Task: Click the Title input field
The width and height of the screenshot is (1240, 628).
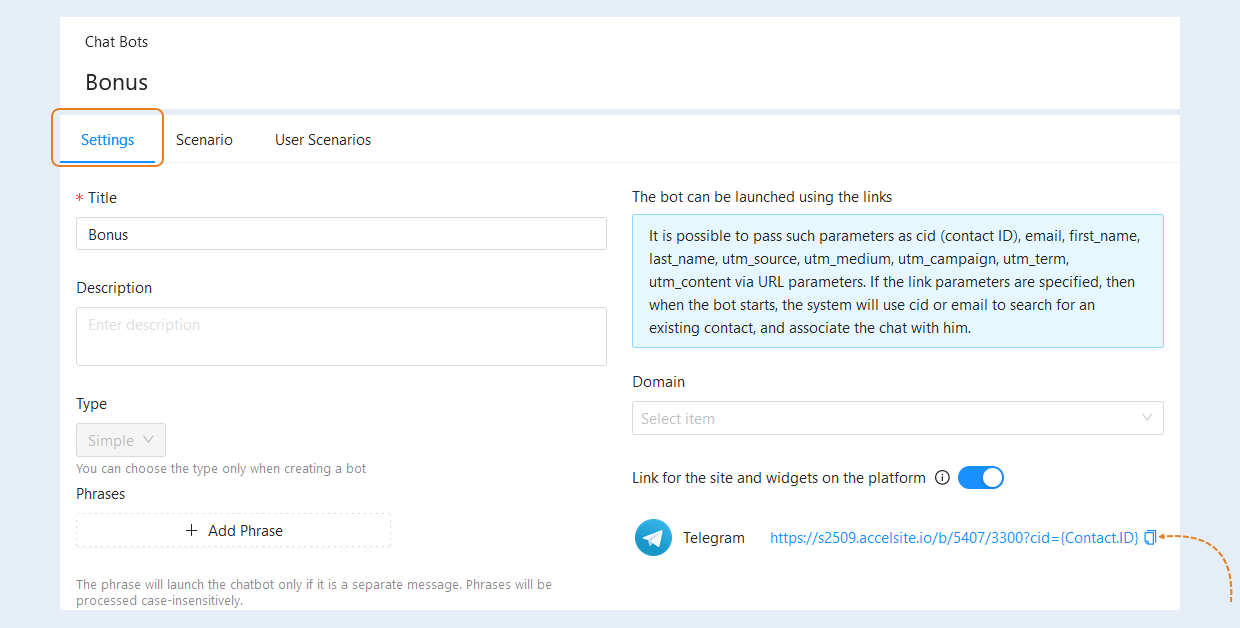Action: [x=341, y=234]
